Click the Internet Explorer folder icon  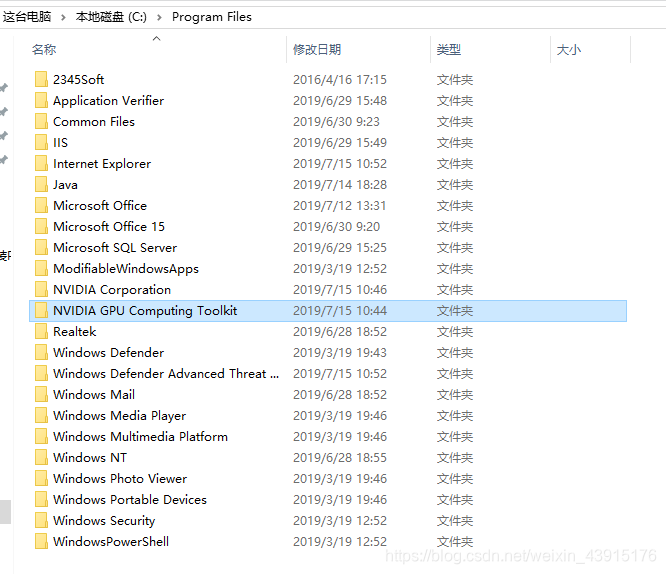point(41,164)
